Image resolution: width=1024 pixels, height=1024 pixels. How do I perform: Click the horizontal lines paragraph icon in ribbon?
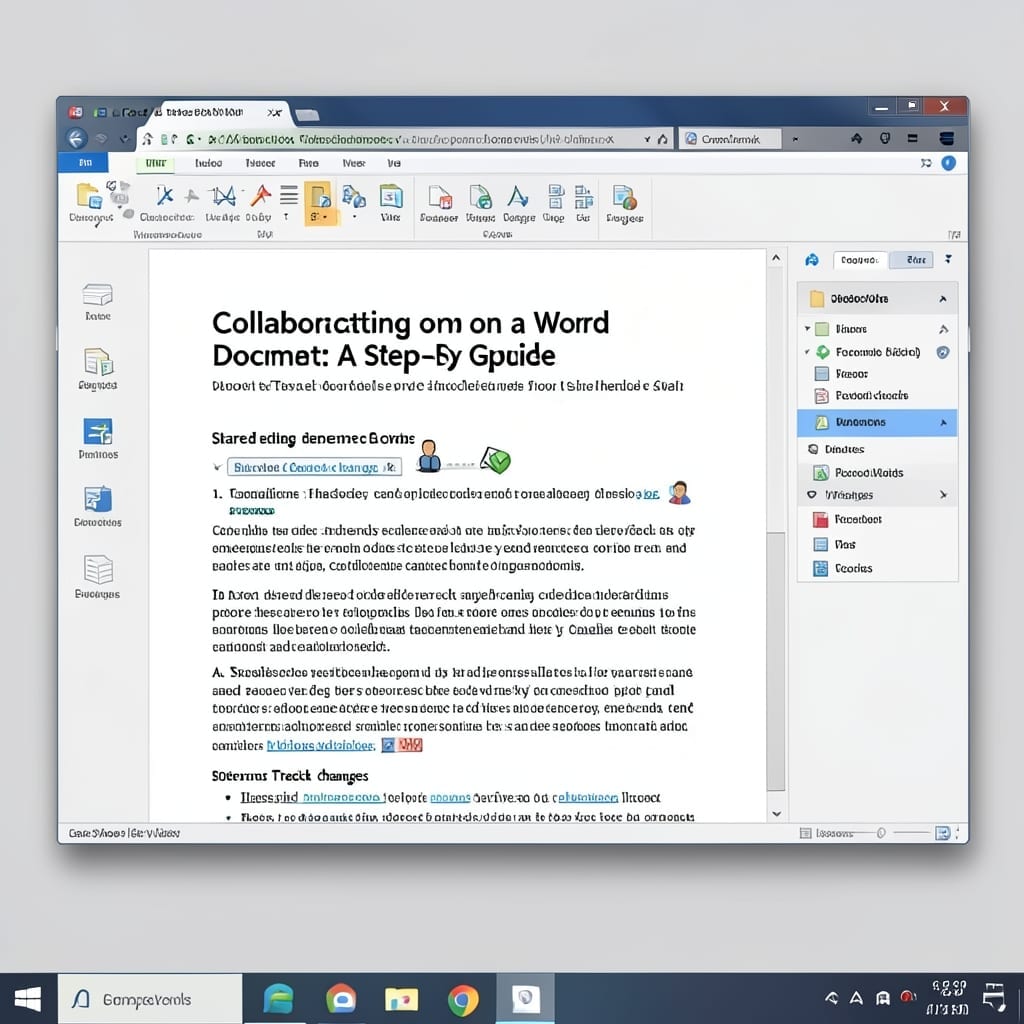[289, 195]
